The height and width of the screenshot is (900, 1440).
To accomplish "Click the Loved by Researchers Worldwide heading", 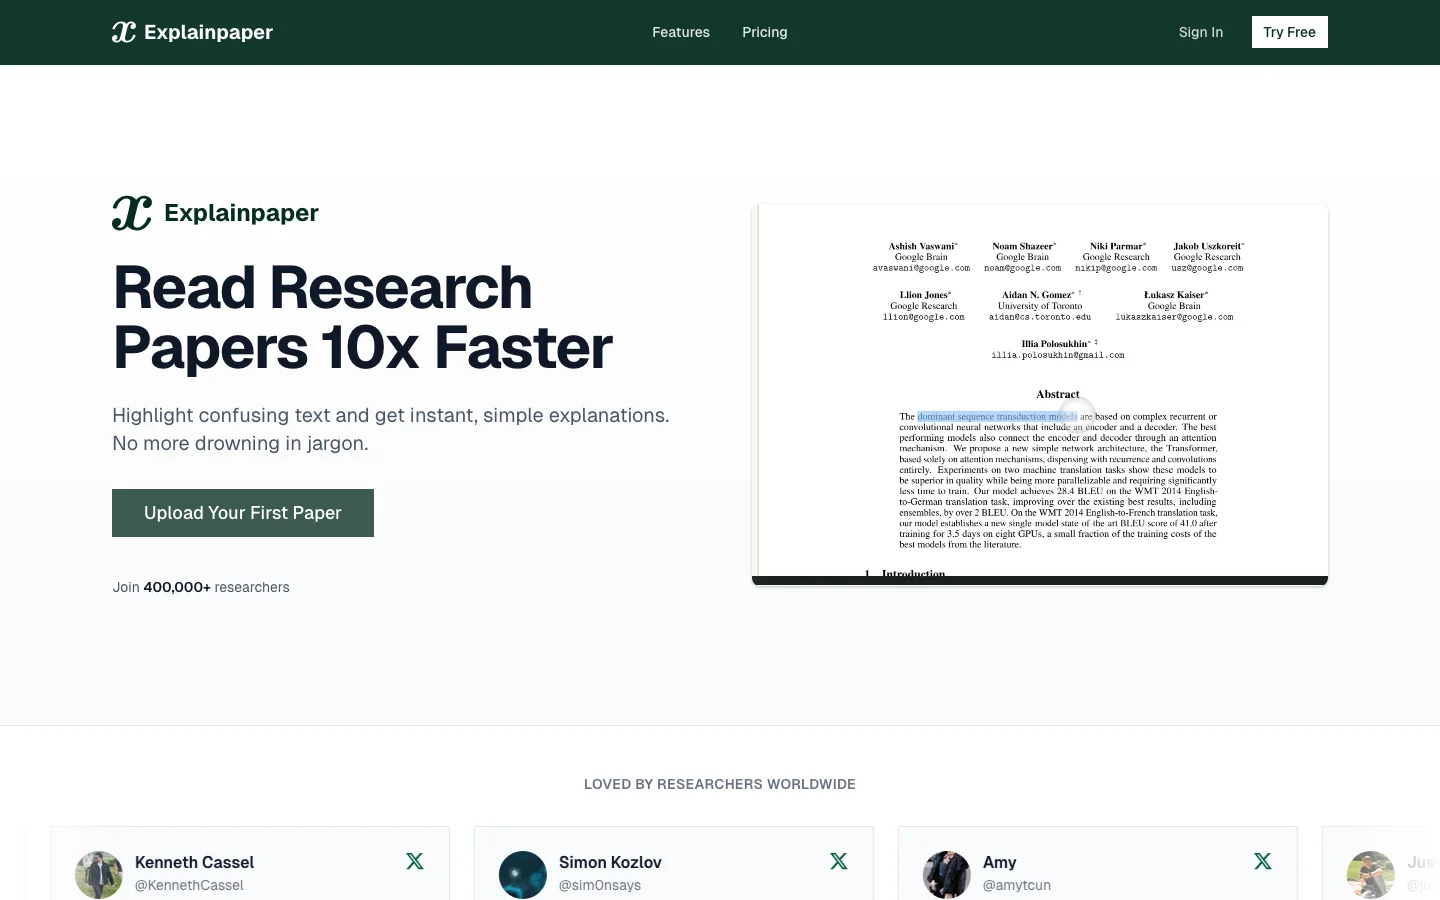I will [x=720, y=784].
